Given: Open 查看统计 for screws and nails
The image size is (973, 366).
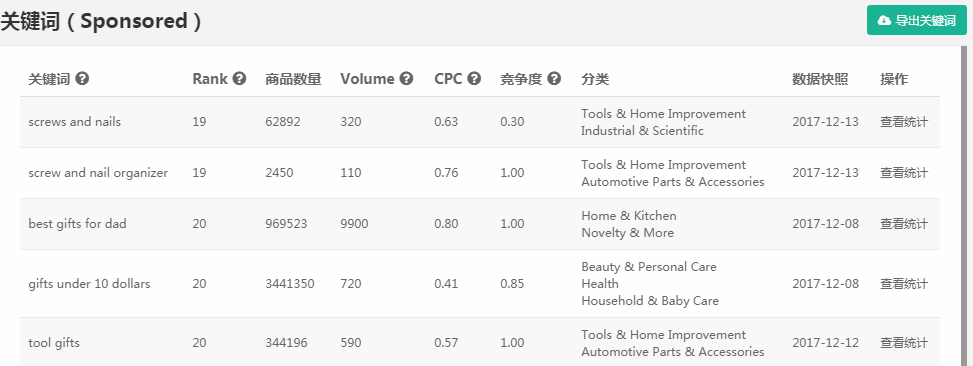Looking at the screenshot, I should (x=904, y=122).
